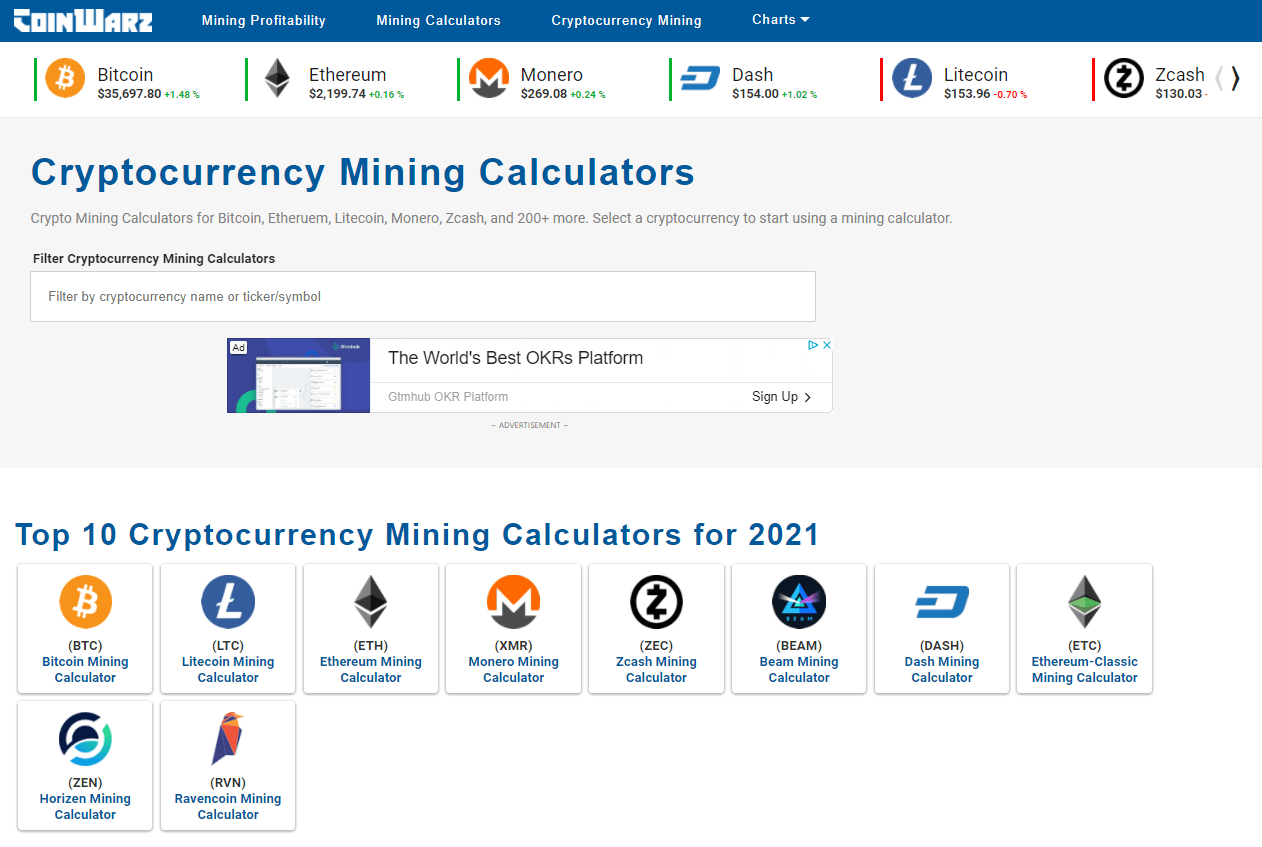1262x847 pixels.
Task: Open the Monero Mining Calculator link
Action: (x=514, y=670)
